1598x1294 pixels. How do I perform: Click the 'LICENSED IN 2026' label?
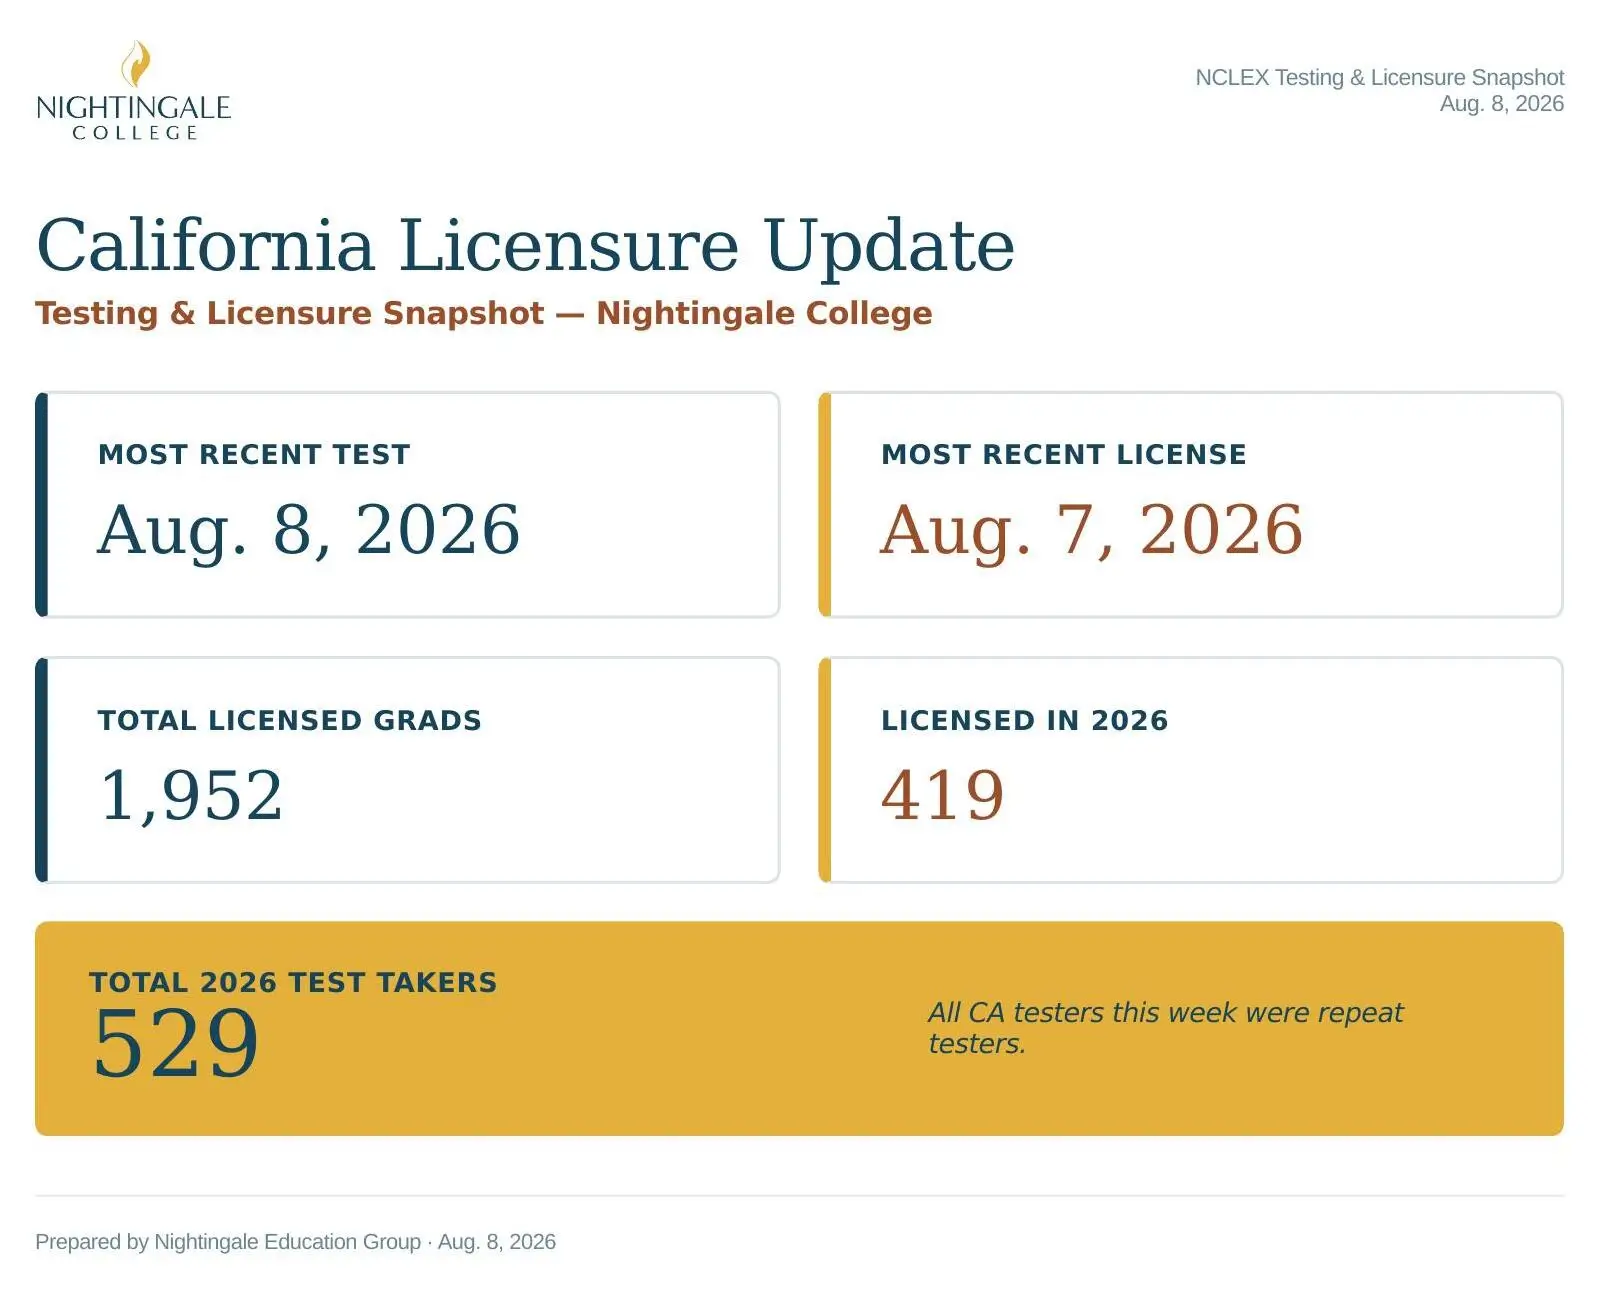click(1025, 720)
